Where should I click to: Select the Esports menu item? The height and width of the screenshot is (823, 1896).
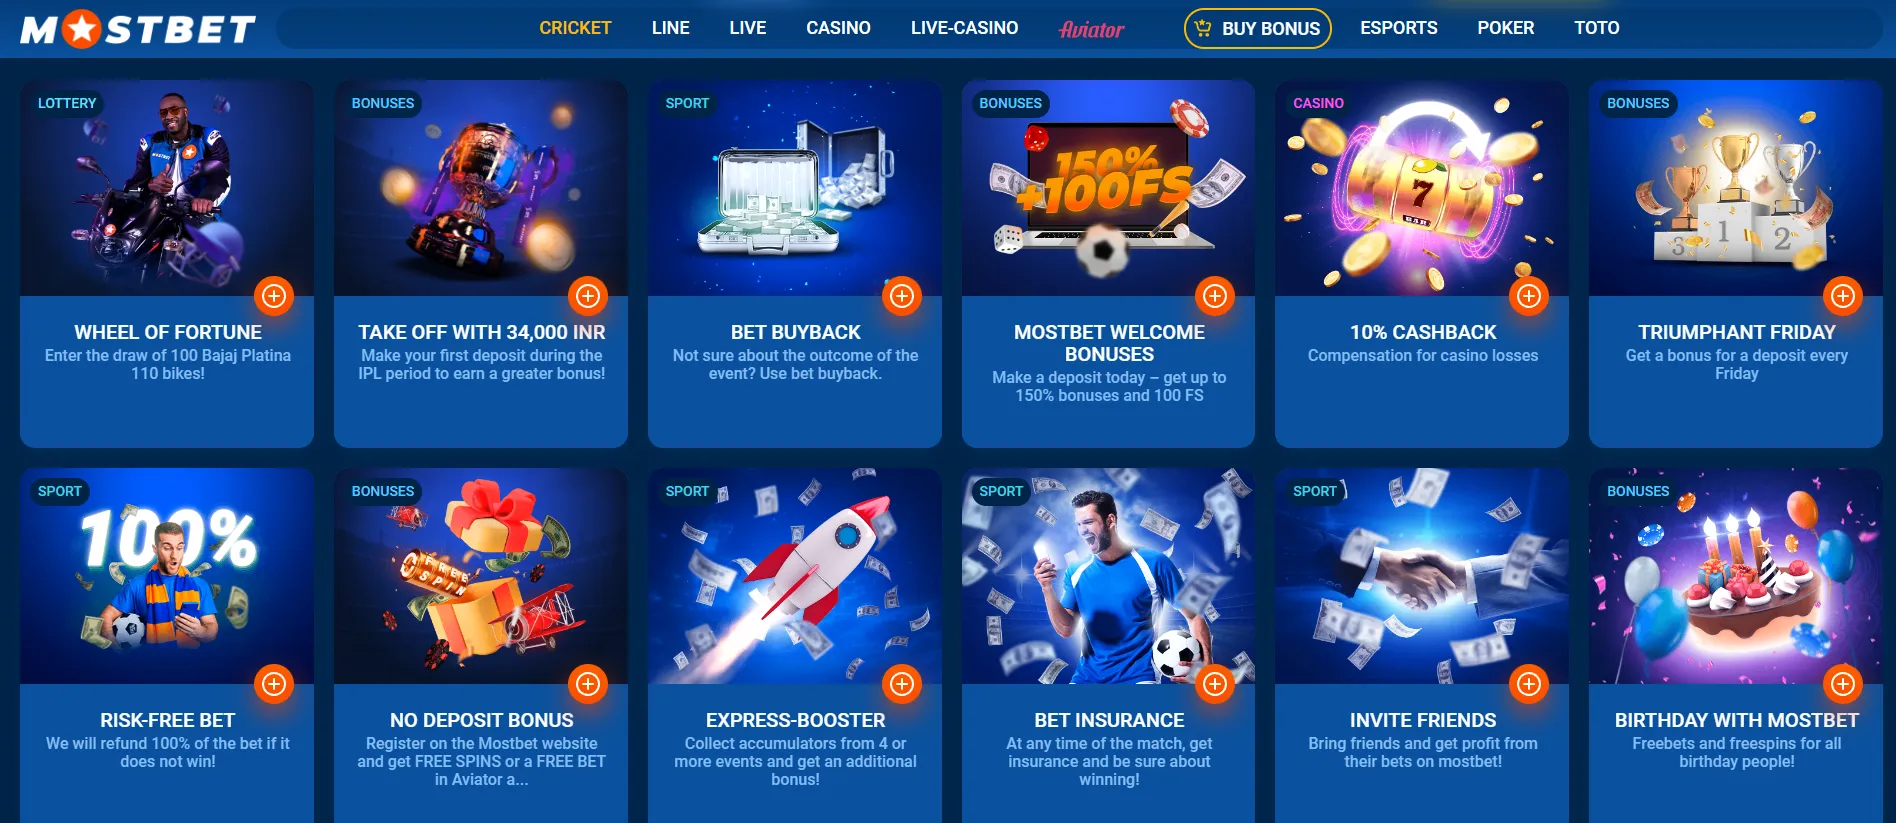(x=1398, y=28)
